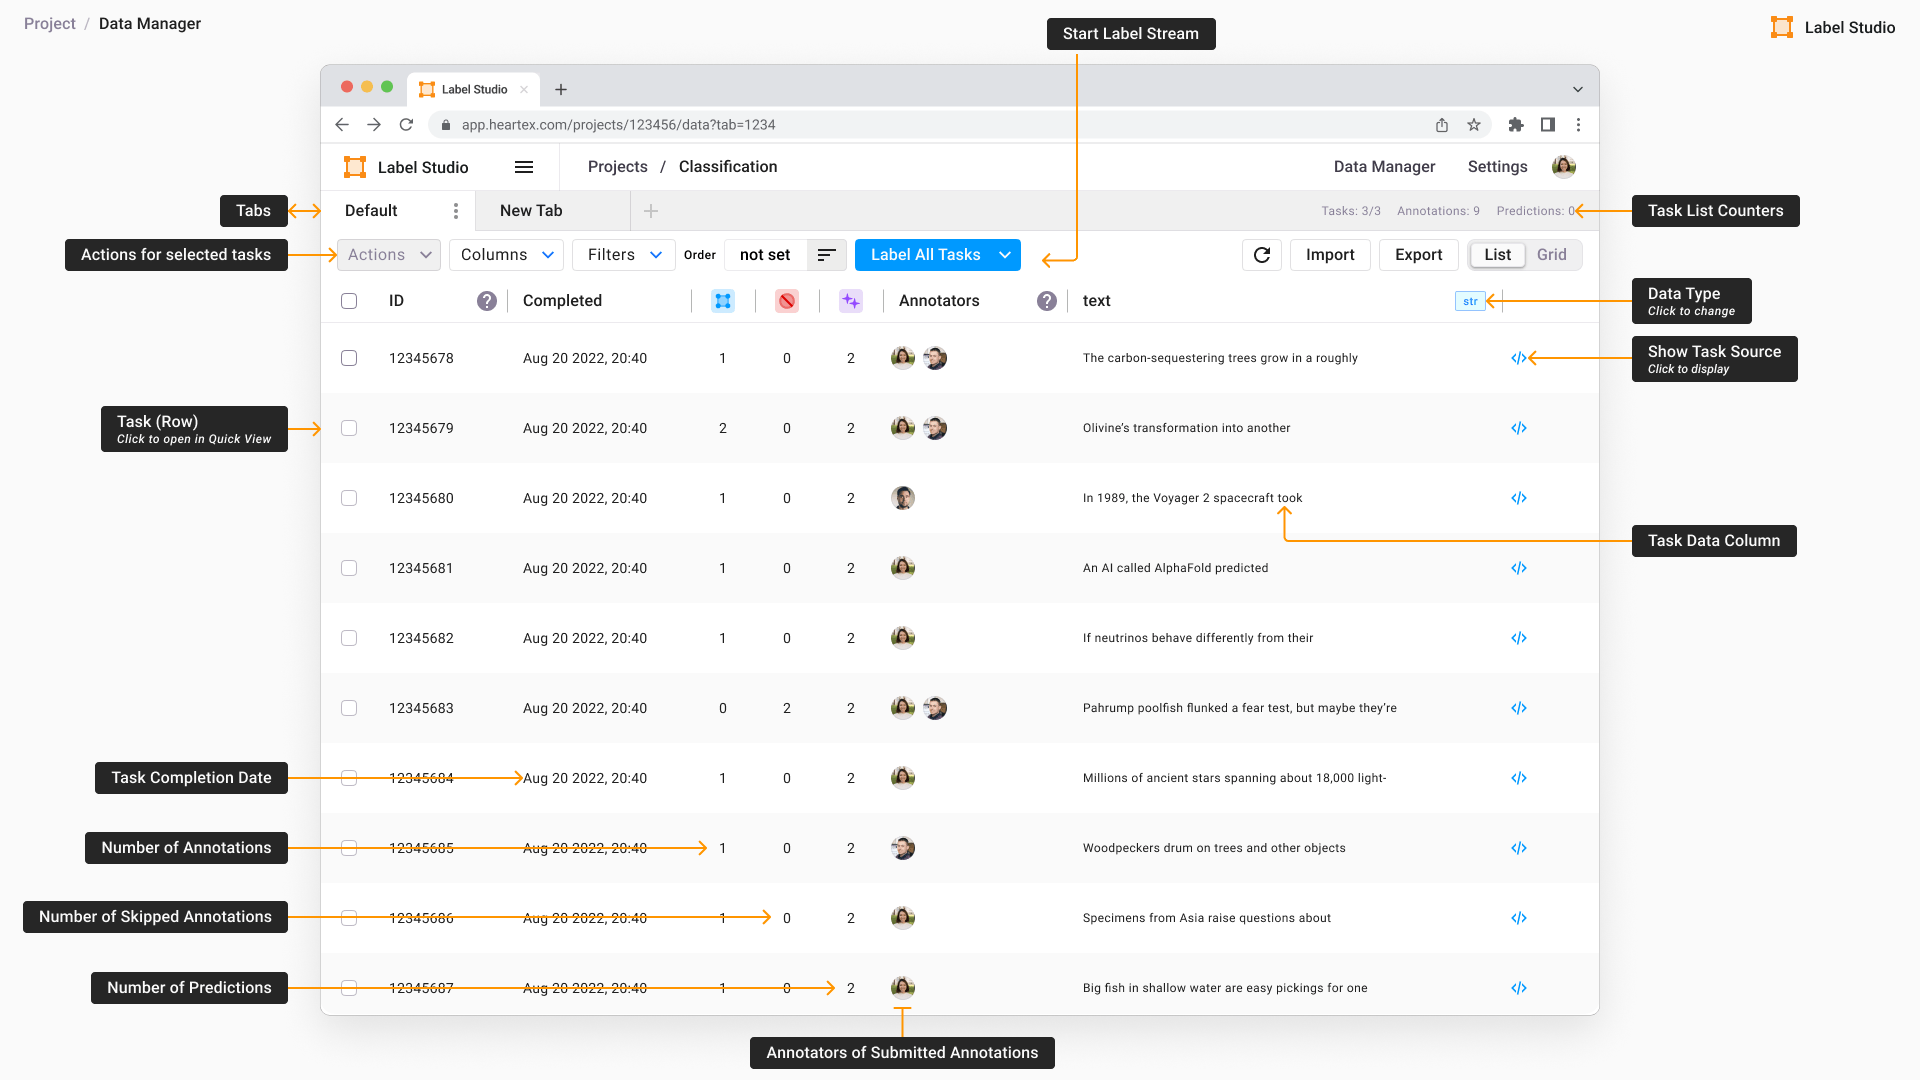1920x1080 pixels.
Task: Click the purple predictions icon column header
Action: tap(849, 299)
